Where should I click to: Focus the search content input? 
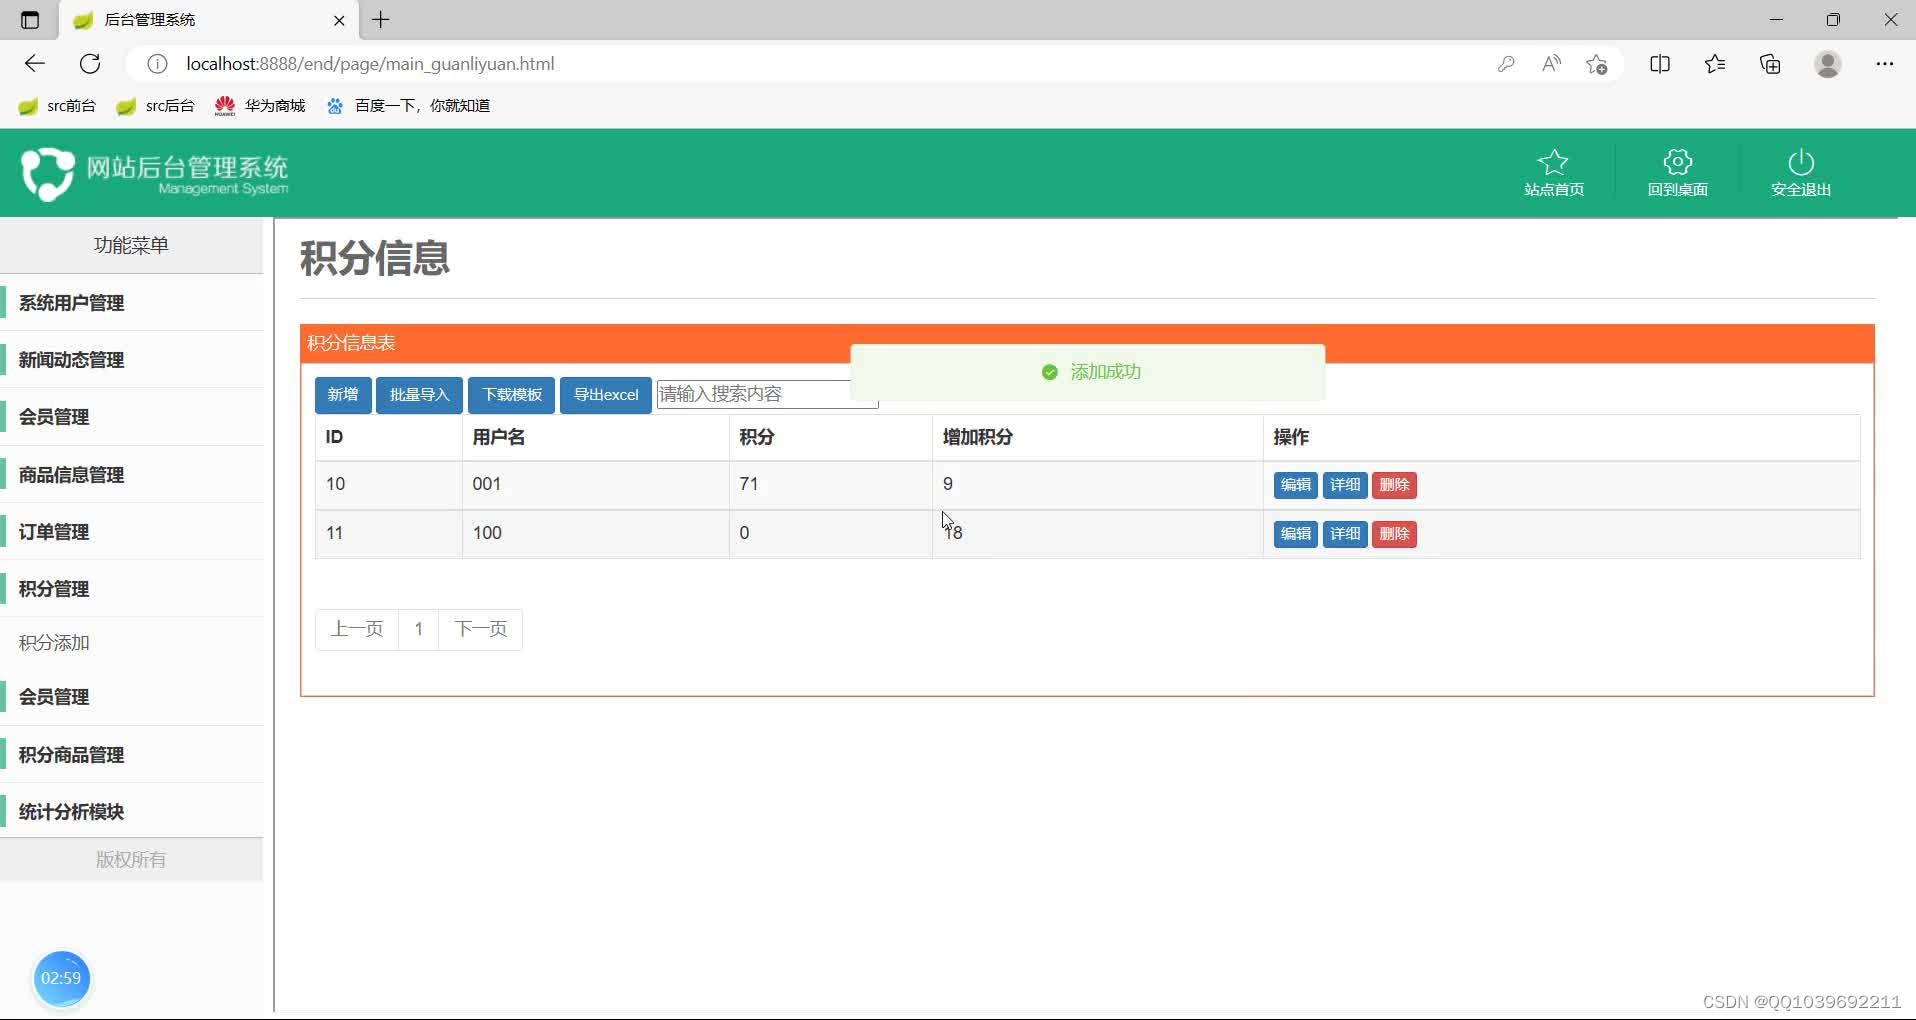767,394
